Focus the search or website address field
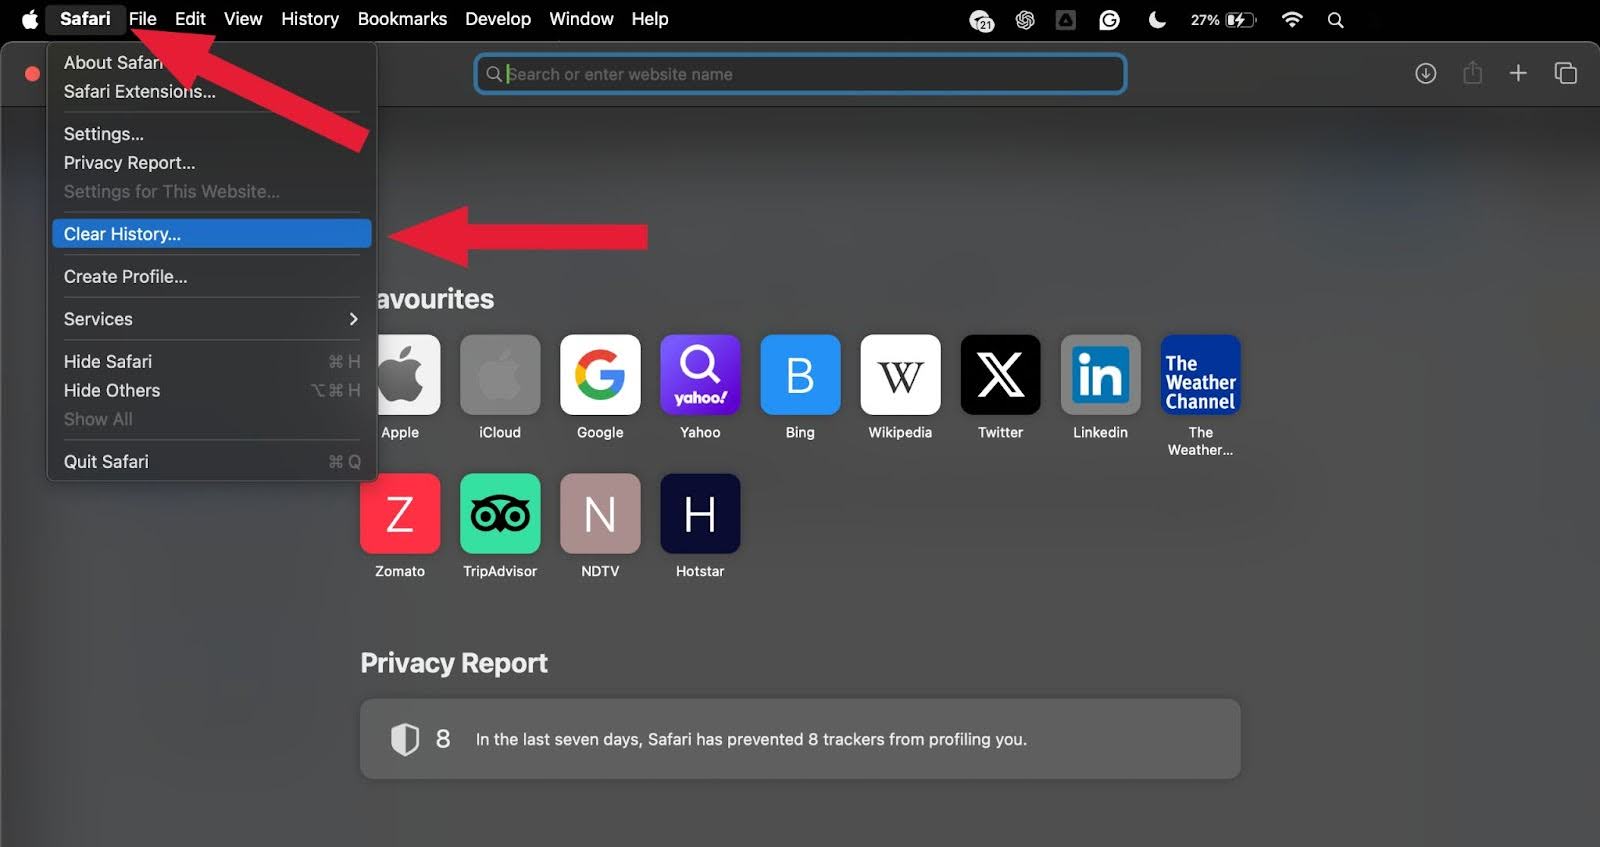Viewport: 1600px width, 847px height. [x=800, y=74]
